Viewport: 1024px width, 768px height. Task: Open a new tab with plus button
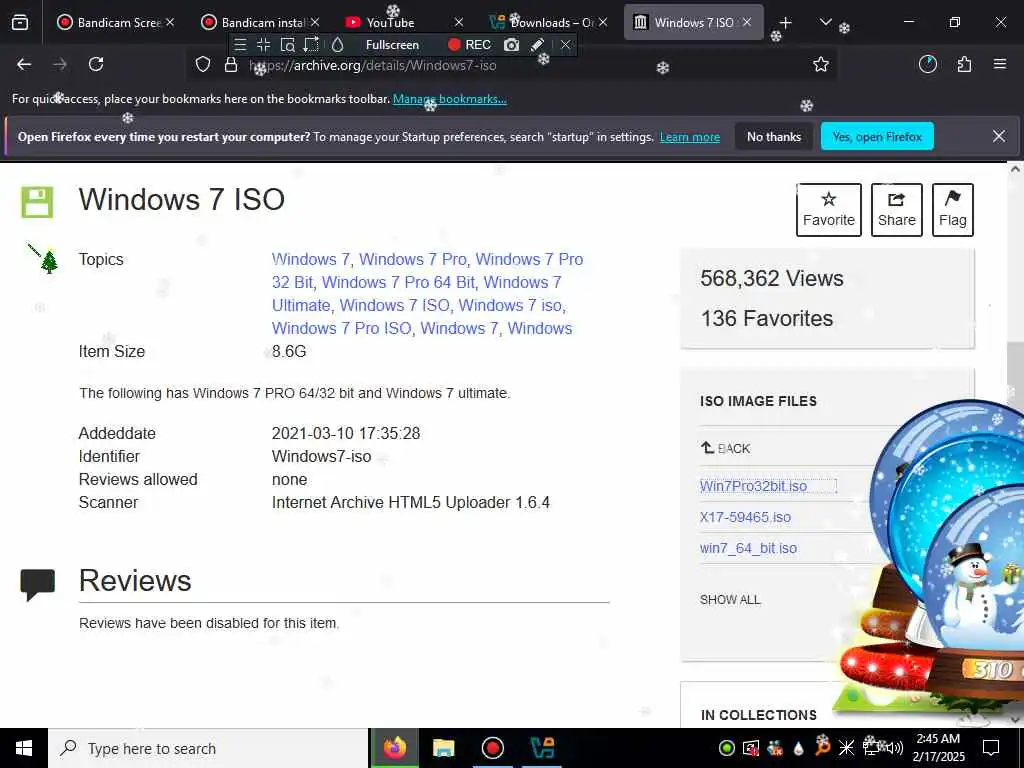point(786,23)
